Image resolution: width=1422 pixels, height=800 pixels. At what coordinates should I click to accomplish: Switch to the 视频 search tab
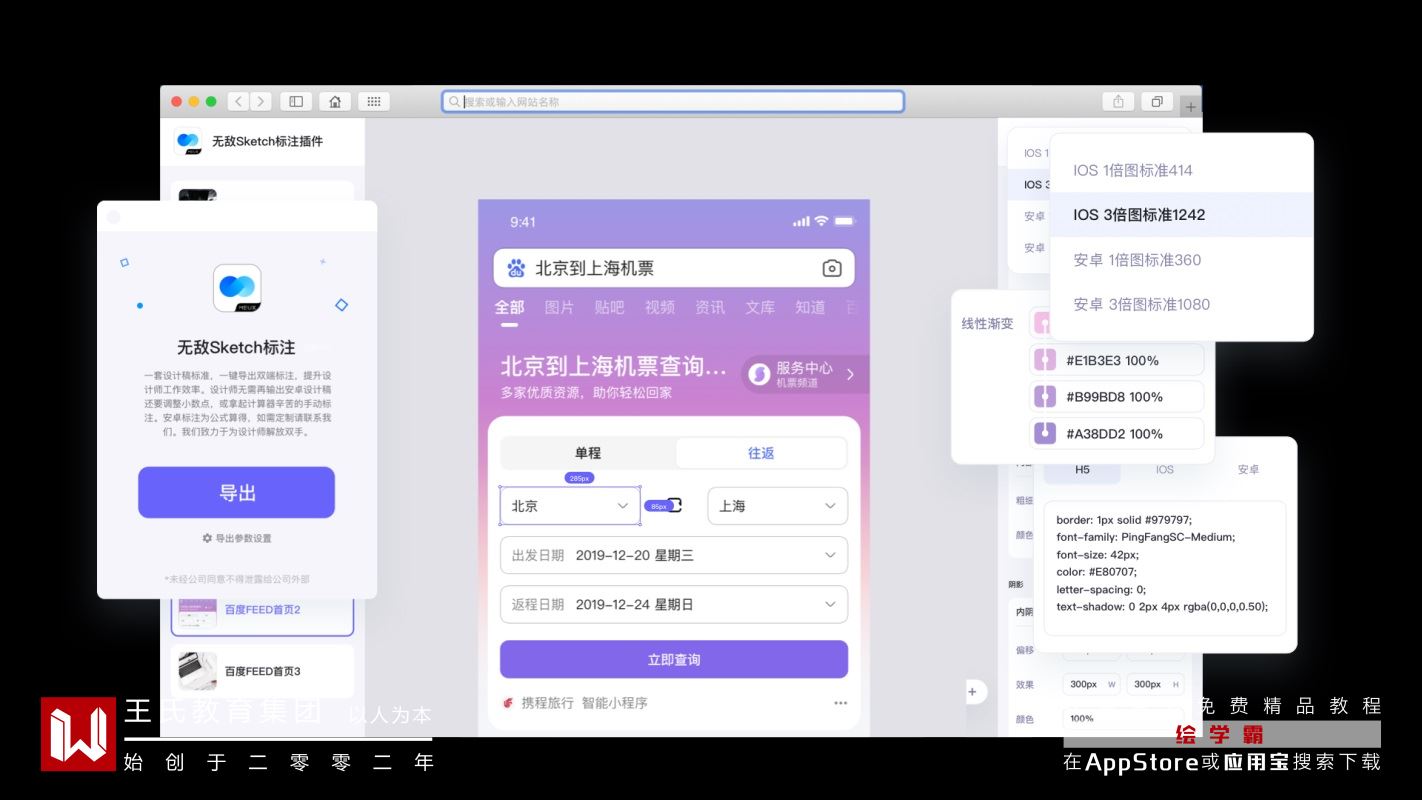coord(660,307)
